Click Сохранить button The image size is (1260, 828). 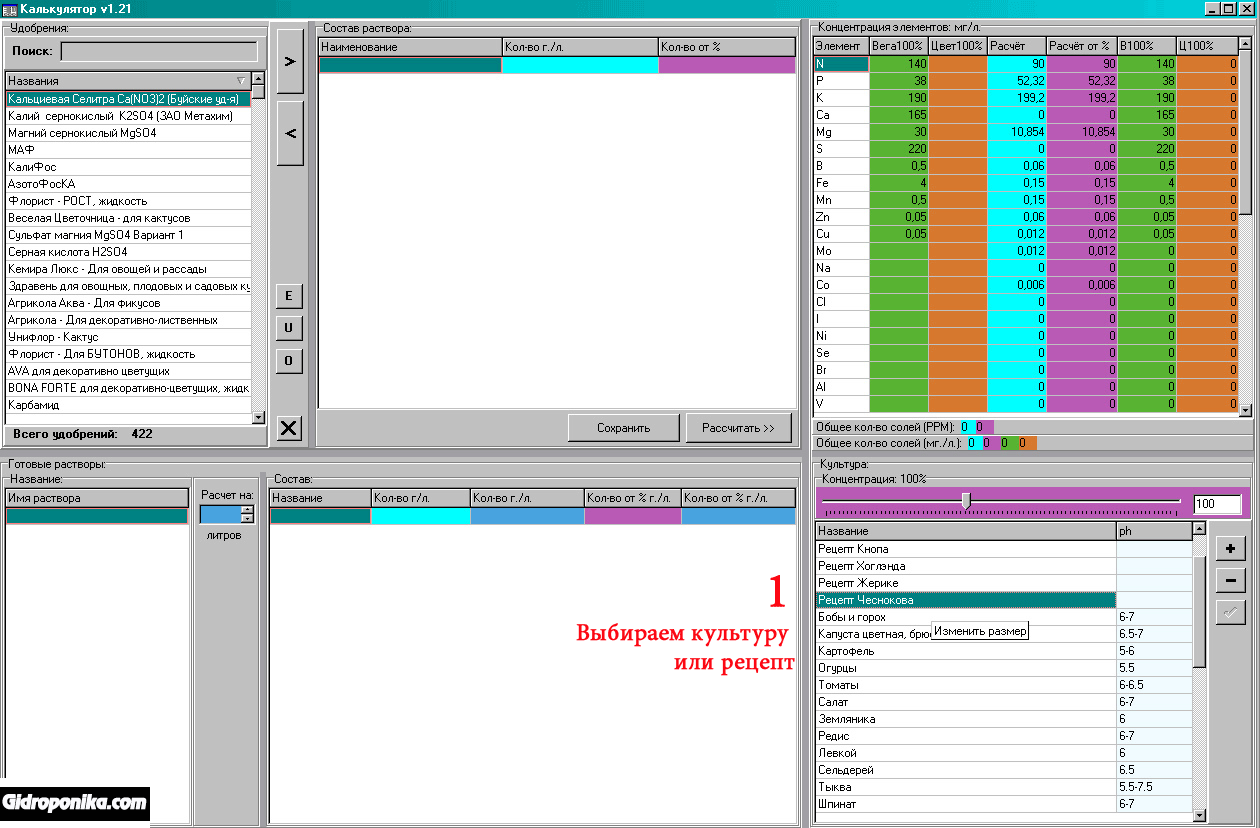coord(624,428)
